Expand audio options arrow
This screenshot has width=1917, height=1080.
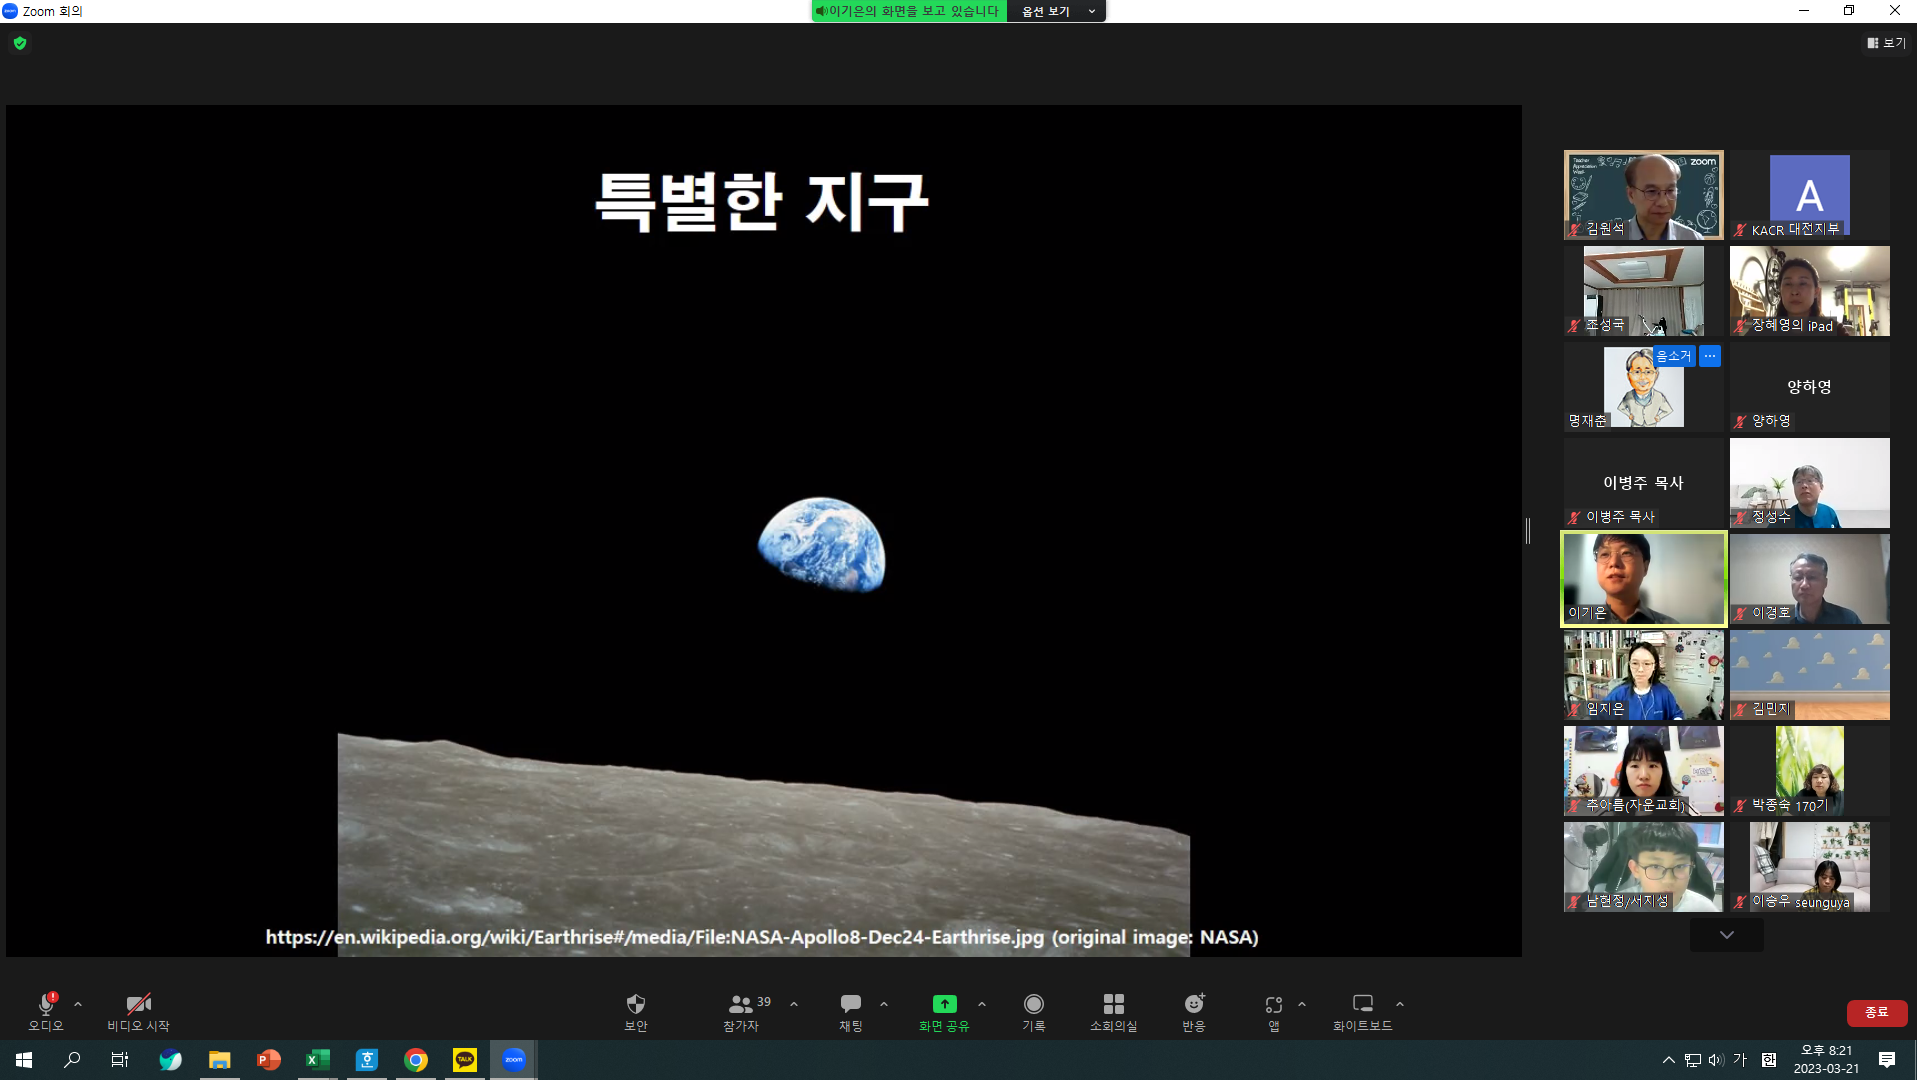click(78, 1004)
